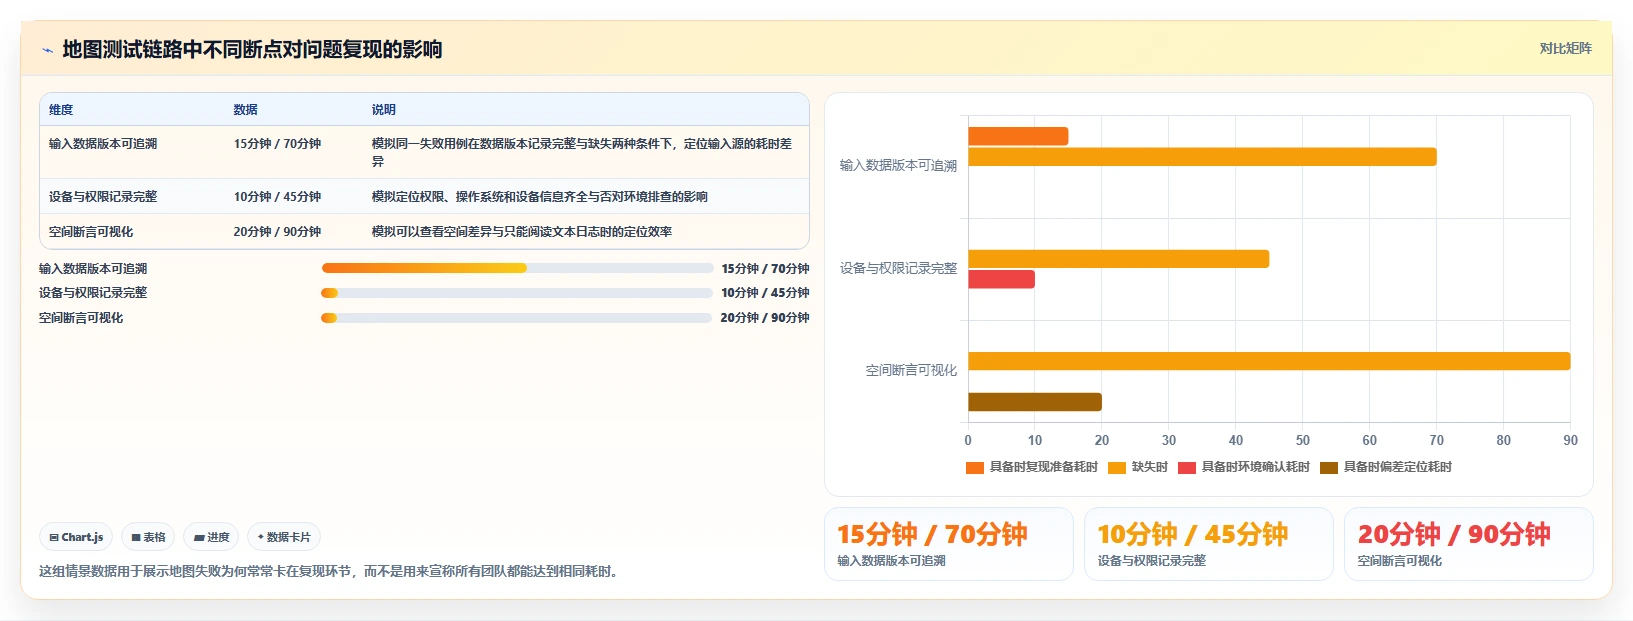The height and width of the screenshot is (621, 1633).
Task: Toggle legend item 具备时复现准备耗时
Action: point(1032,467)
